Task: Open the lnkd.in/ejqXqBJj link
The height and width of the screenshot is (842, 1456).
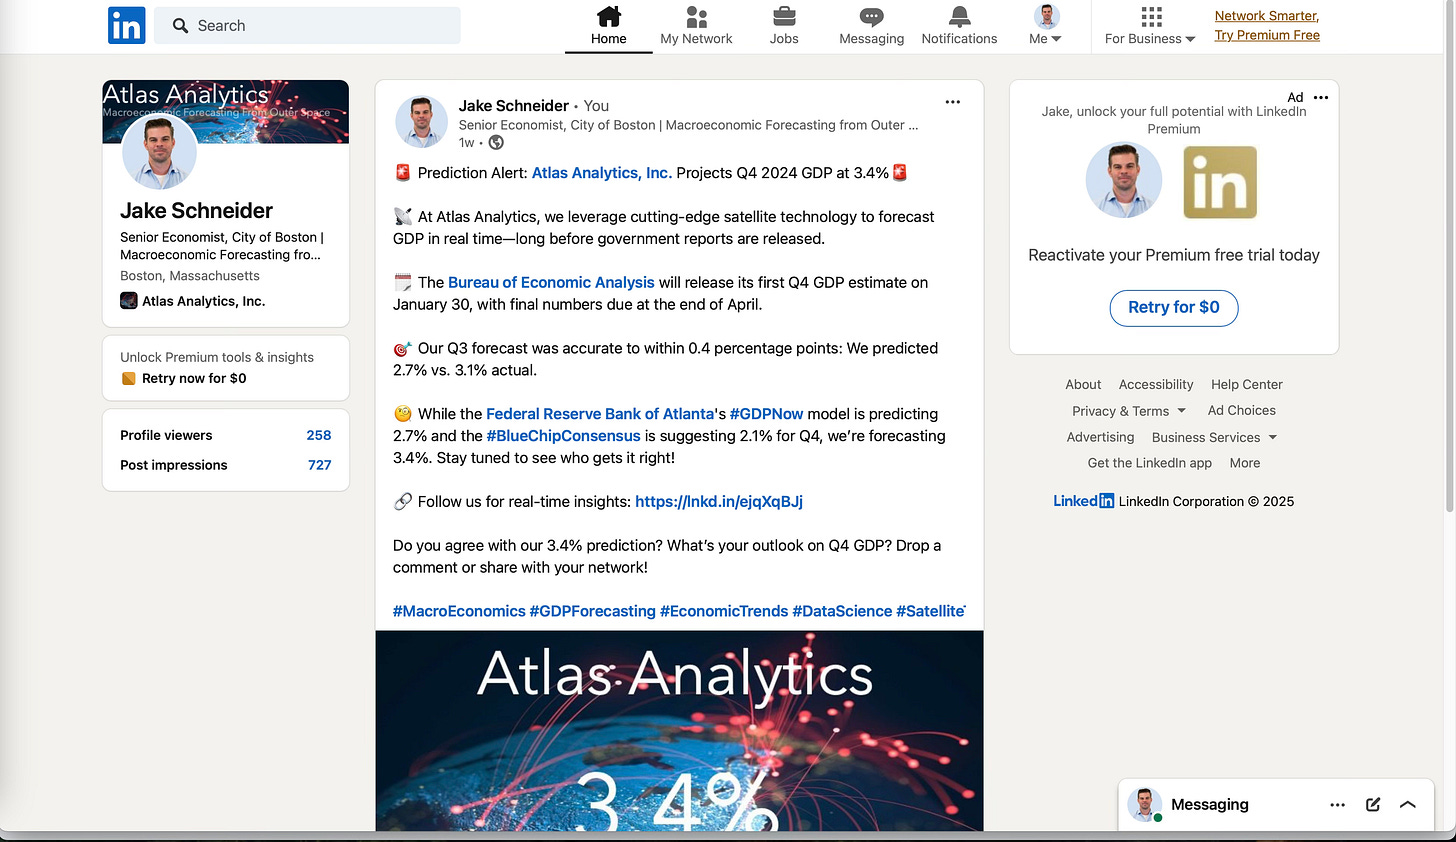Action: (x=719, y=502)
